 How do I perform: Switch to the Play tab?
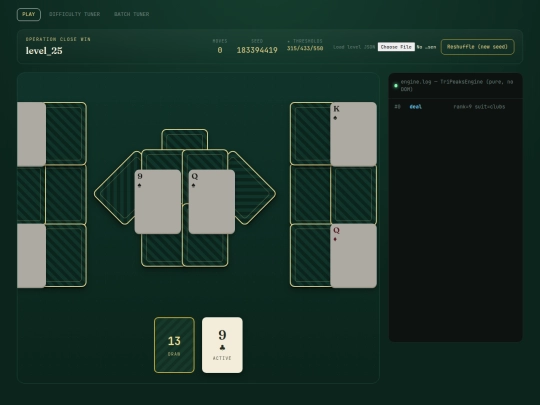click(29, 14)
